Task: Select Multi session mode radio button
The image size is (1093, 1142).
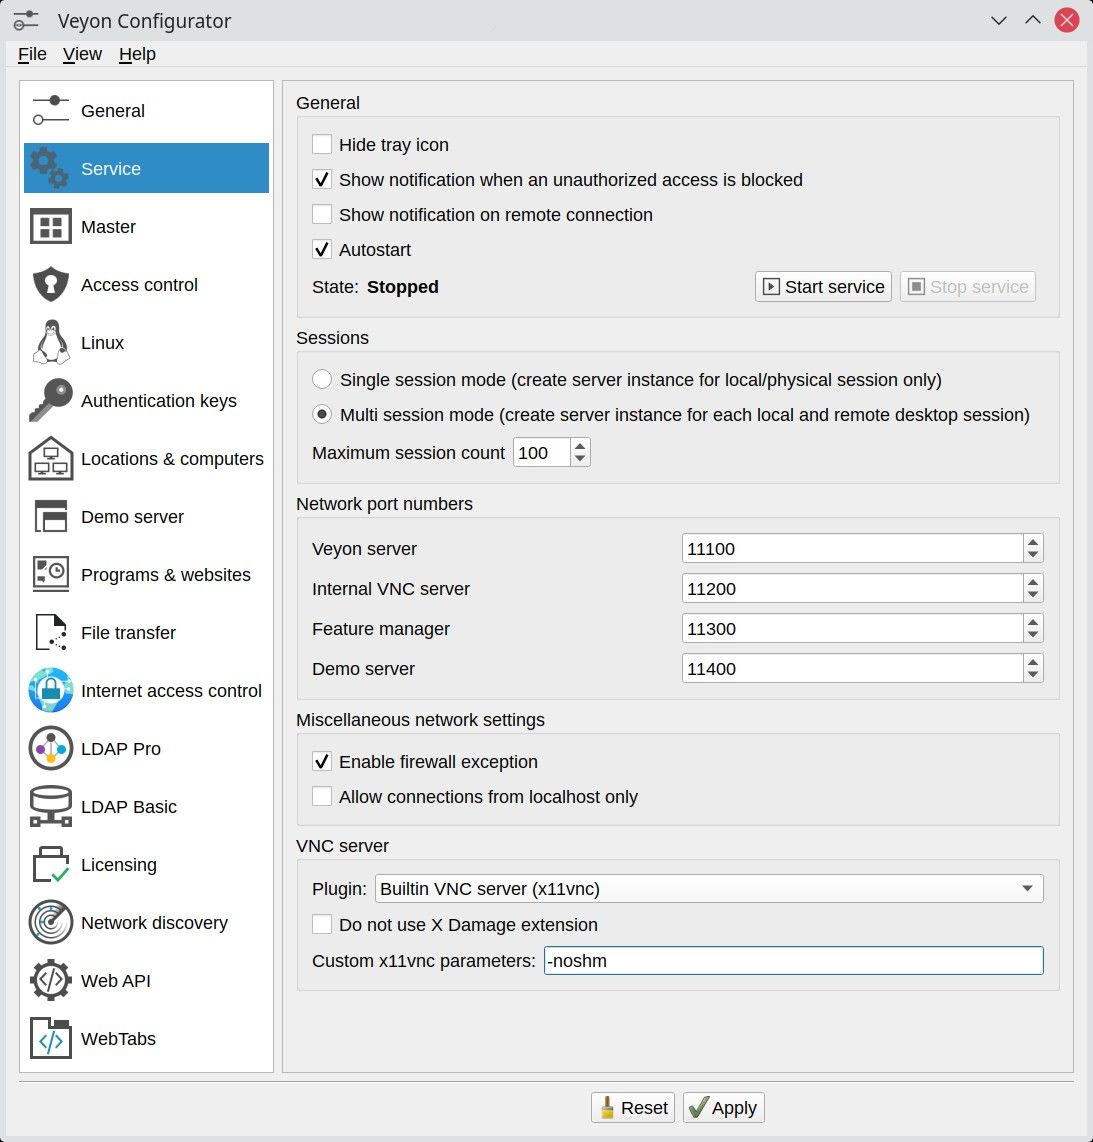Action: (322, 414)
